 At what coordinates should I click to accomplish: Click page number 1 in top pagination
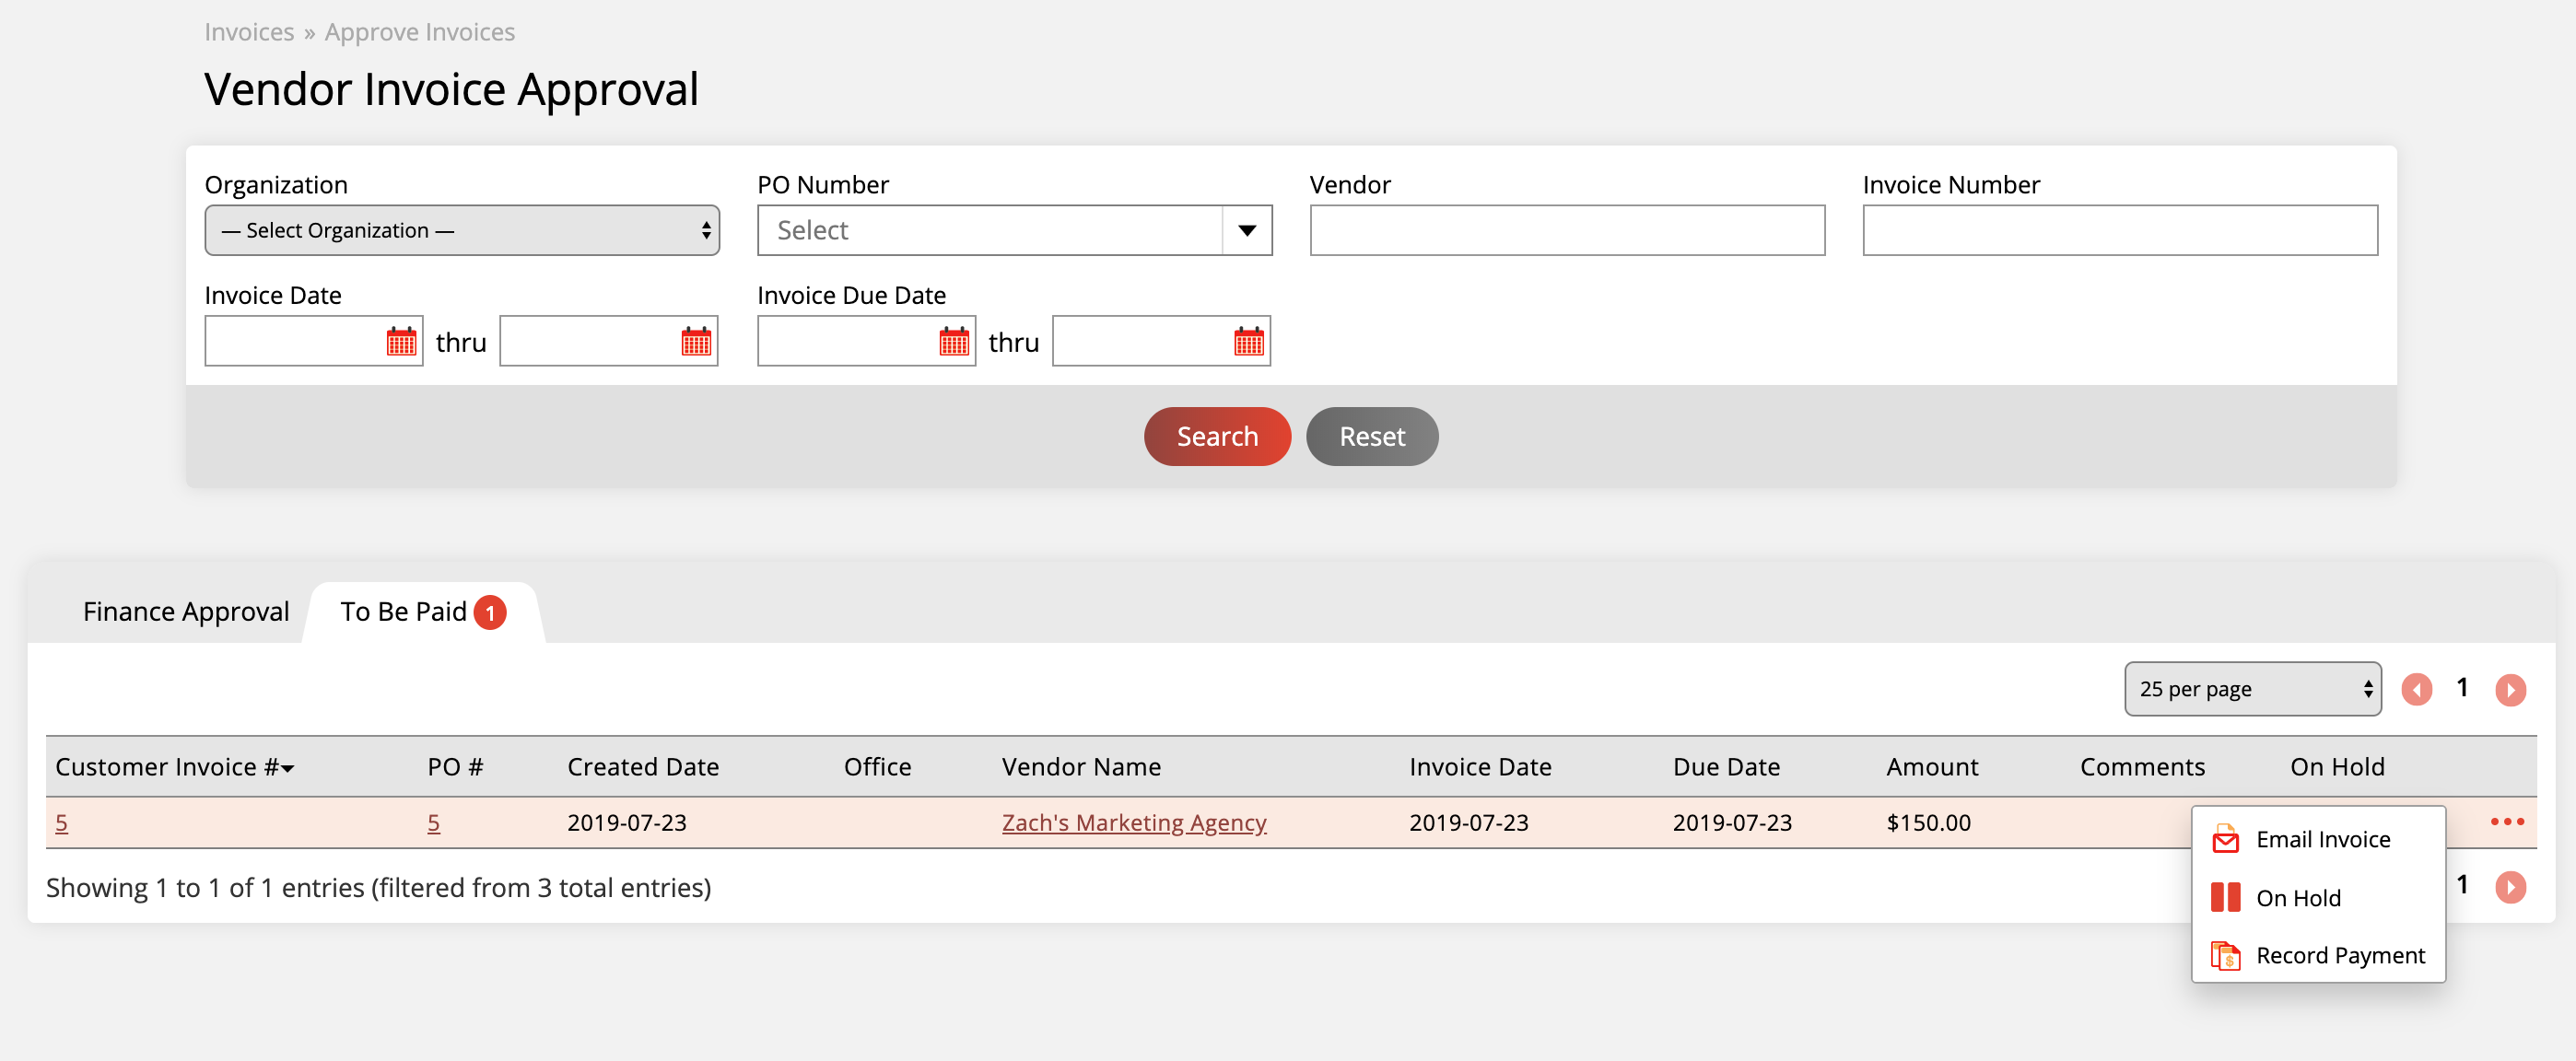click(x=2462, y=687)
